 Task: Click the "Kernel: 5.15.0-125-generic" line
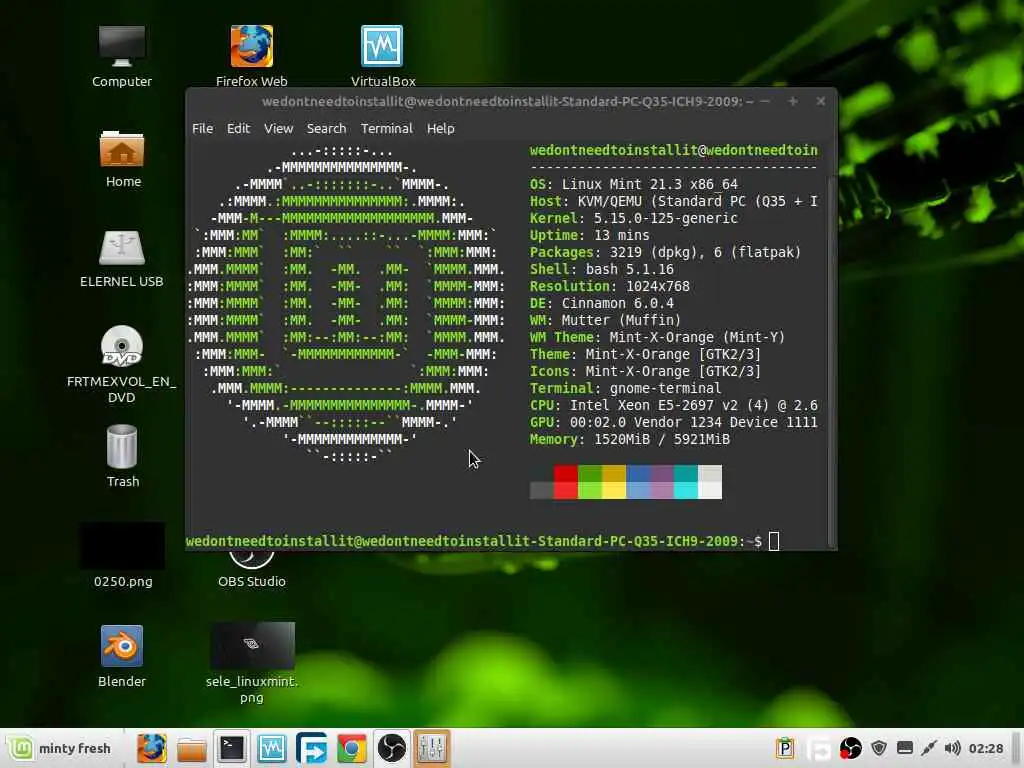pyautogui.click(x=633, y=219)
